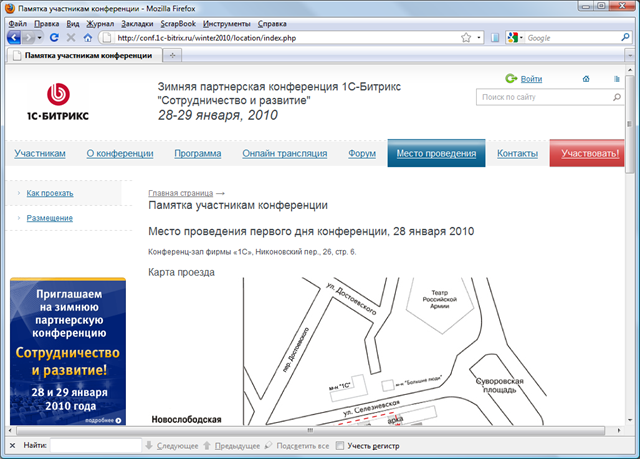
Task: Open the Участникам navigation link
Action: point(40,153)
